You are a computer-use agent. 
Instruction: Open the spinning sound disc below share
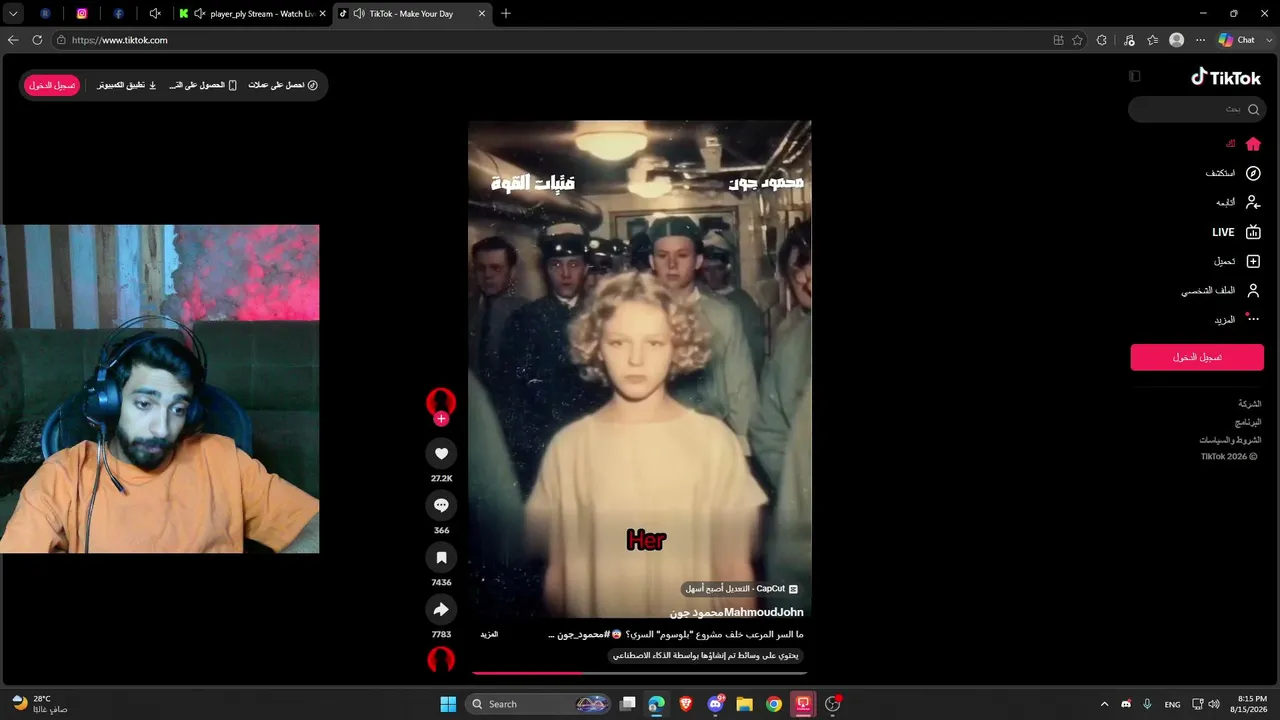tap(441, 659)
